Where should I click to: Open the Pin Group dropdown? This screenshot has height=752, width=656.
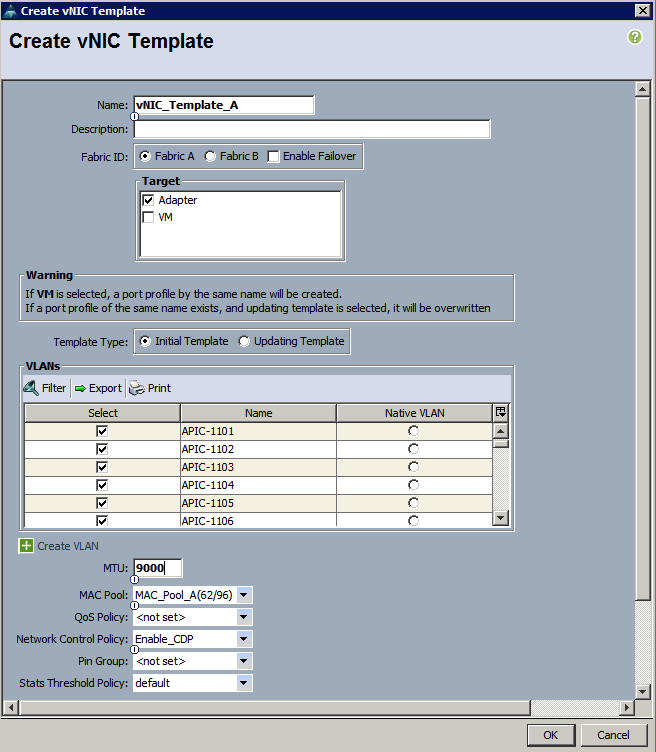coord(244,661)
